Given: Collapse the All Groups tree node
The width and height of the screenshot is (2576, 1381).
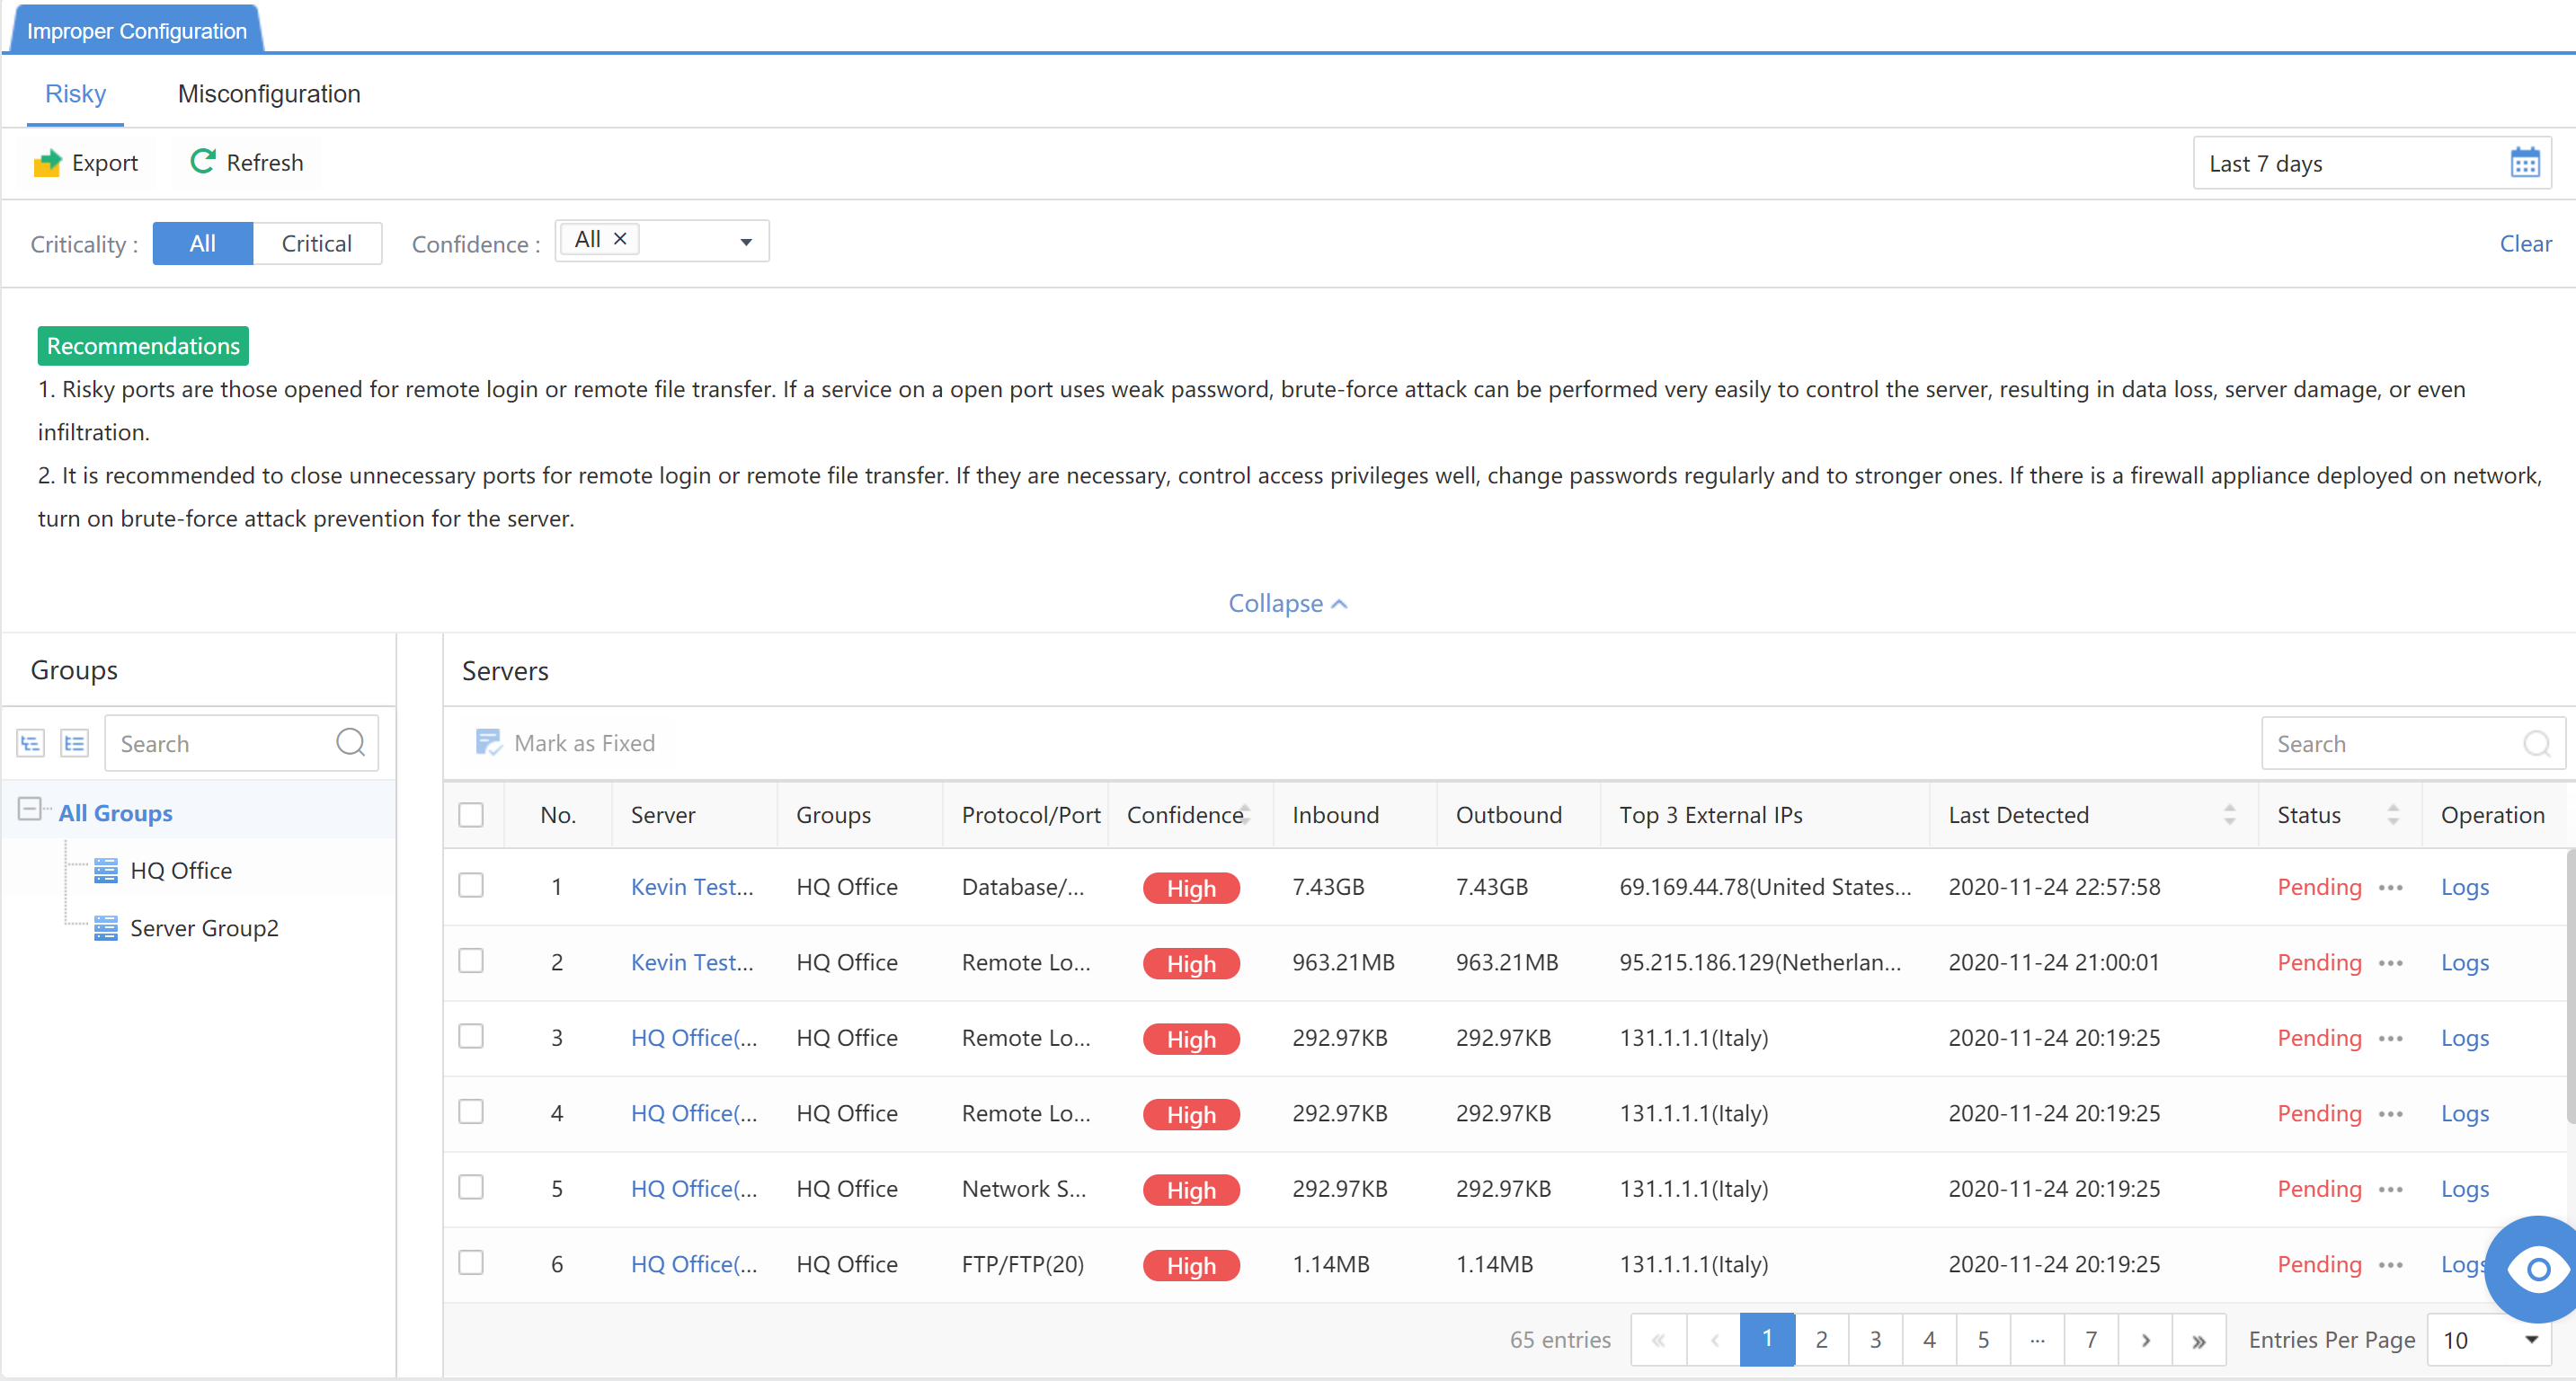Looking at the screenshot, I should click(x=30, y=810).
